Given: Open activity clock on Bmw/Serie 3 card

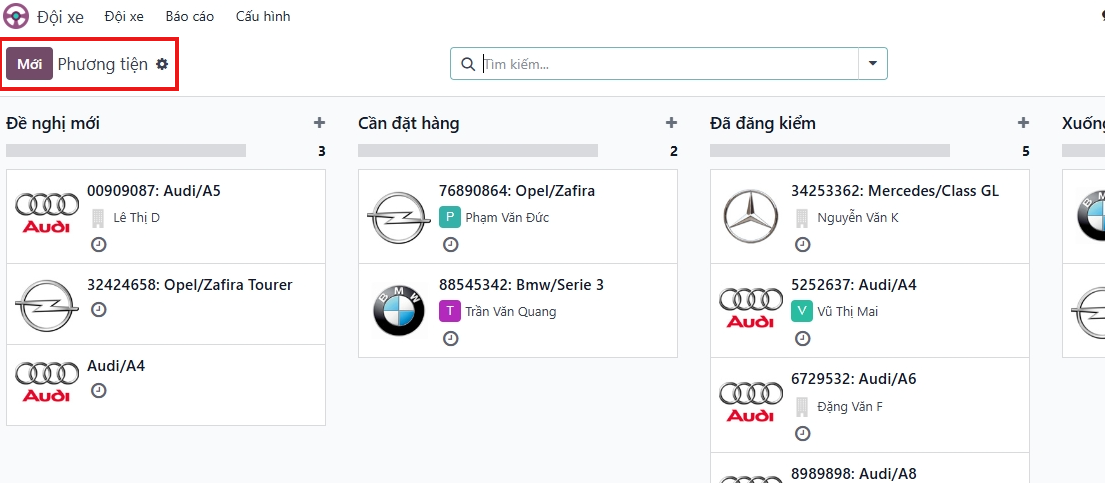Looking at the screenshot, I should point(450,338).
